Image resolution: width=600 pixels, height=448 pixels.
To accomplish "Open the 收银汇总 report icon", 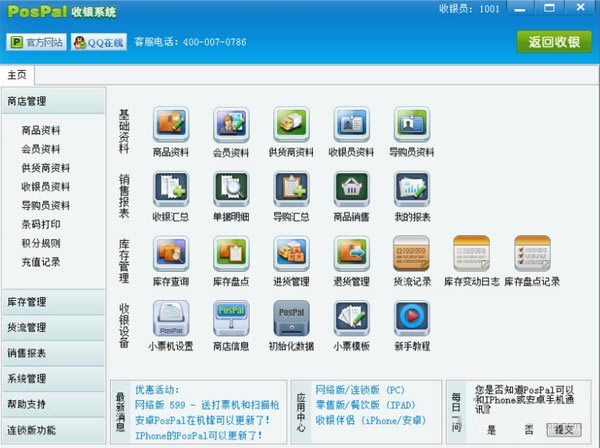I will 170,190.
